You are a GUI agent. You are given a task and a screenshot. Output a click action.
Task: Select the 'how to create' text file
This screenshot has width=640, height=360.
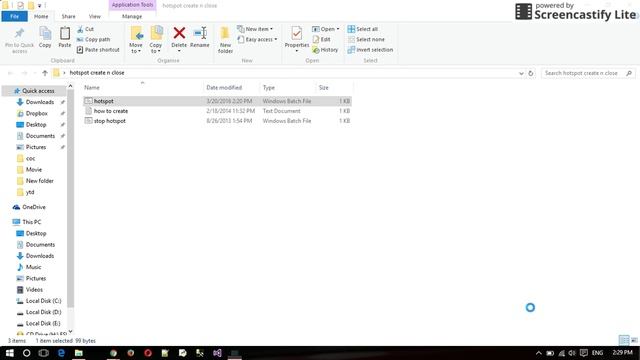[217, 111]
